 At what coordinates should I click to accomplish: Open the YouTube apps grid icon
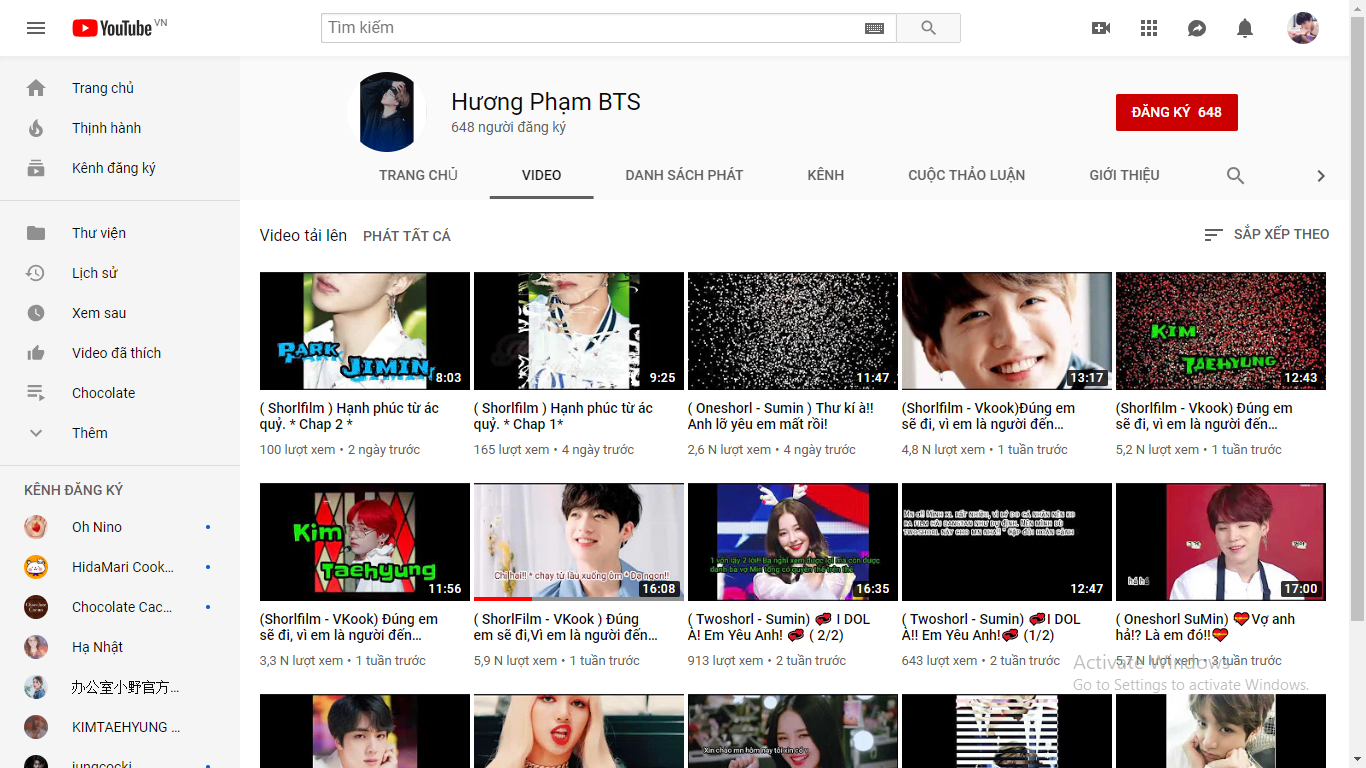pyautogui.click(x=1149, y=28)
